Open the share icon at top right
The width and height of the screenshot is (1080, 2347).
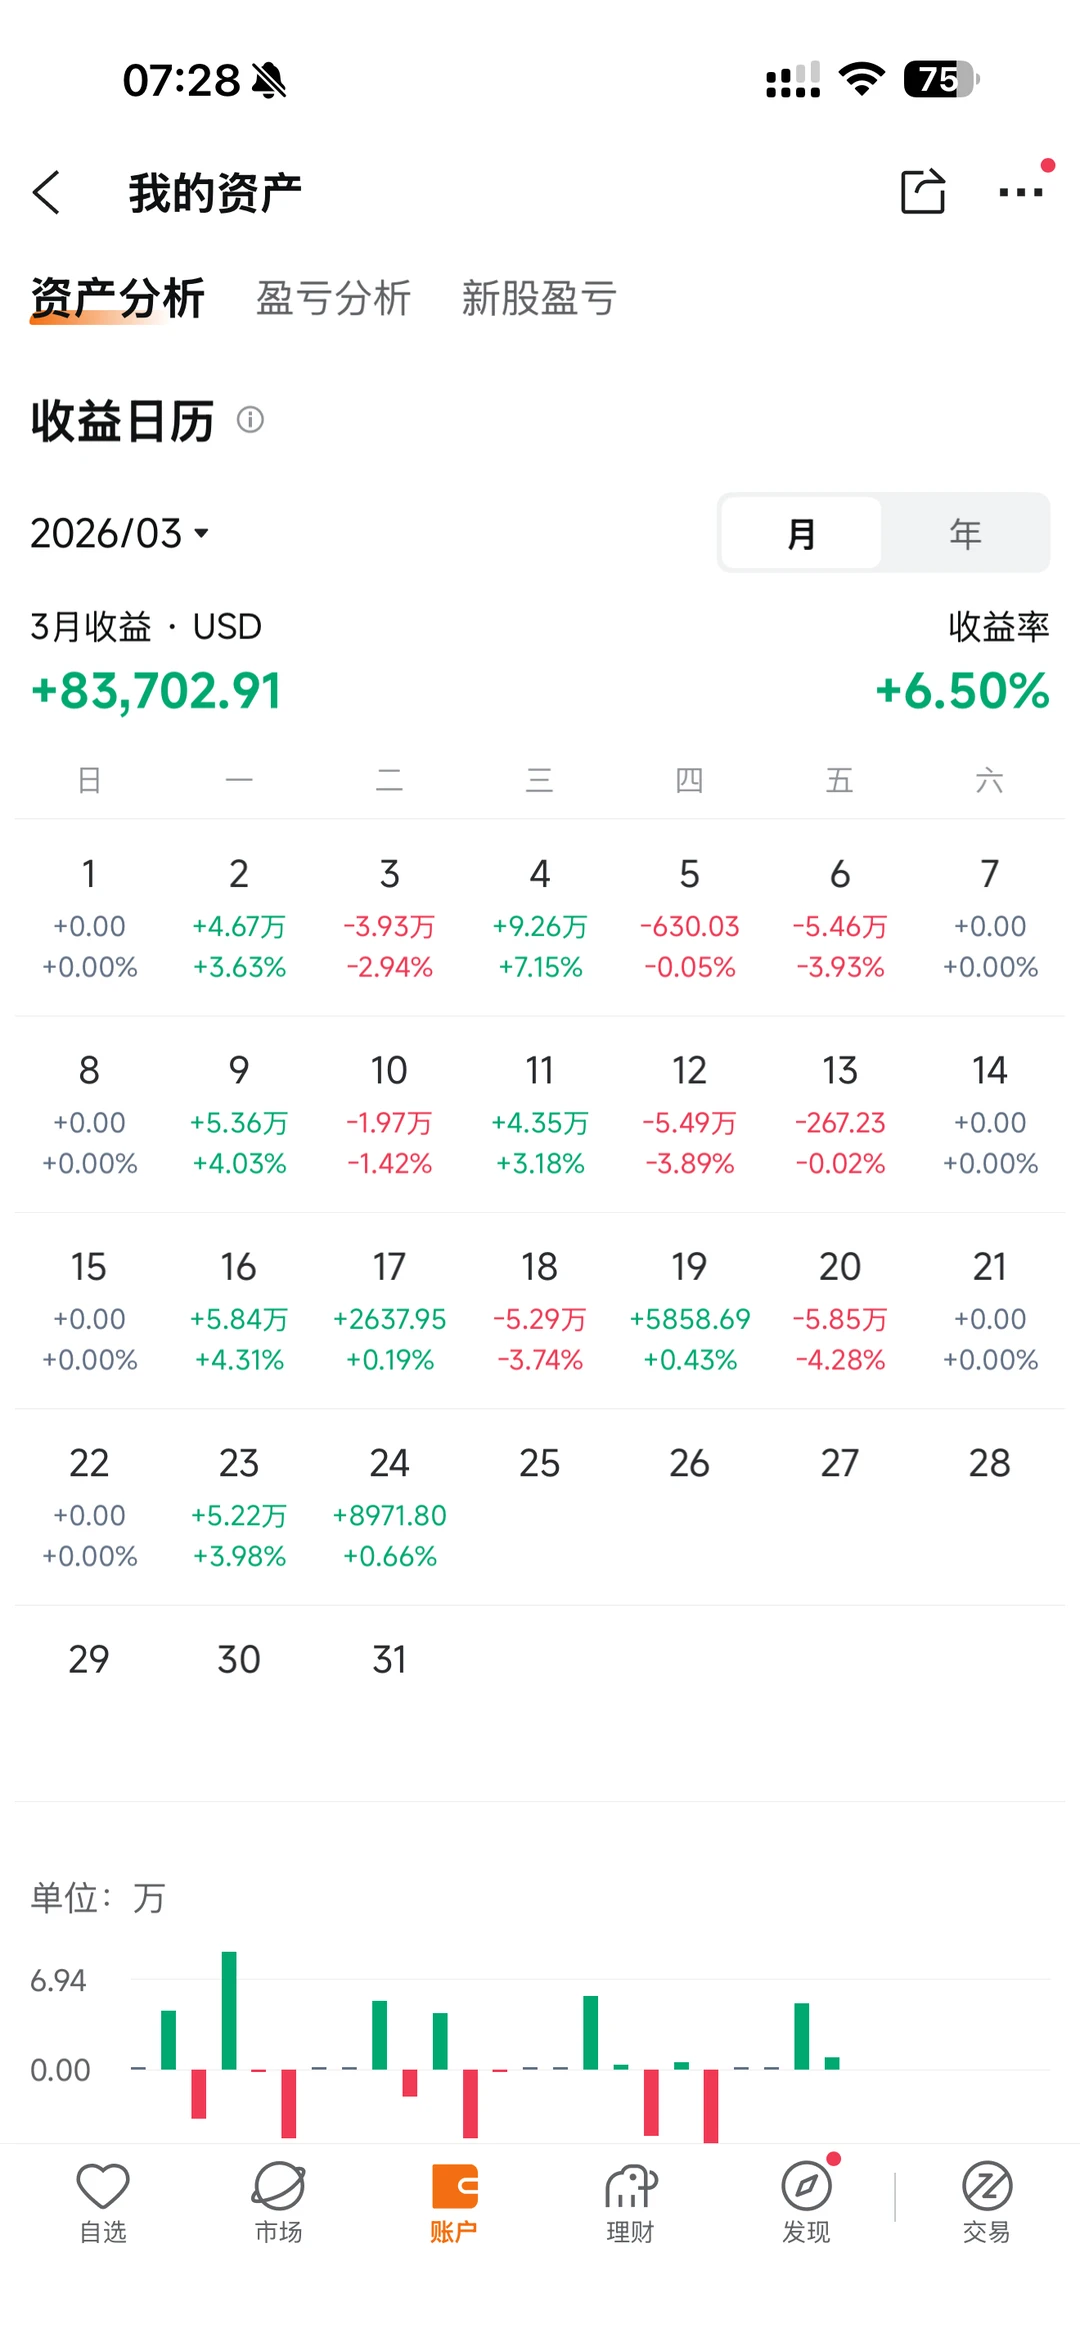(922, 191)
